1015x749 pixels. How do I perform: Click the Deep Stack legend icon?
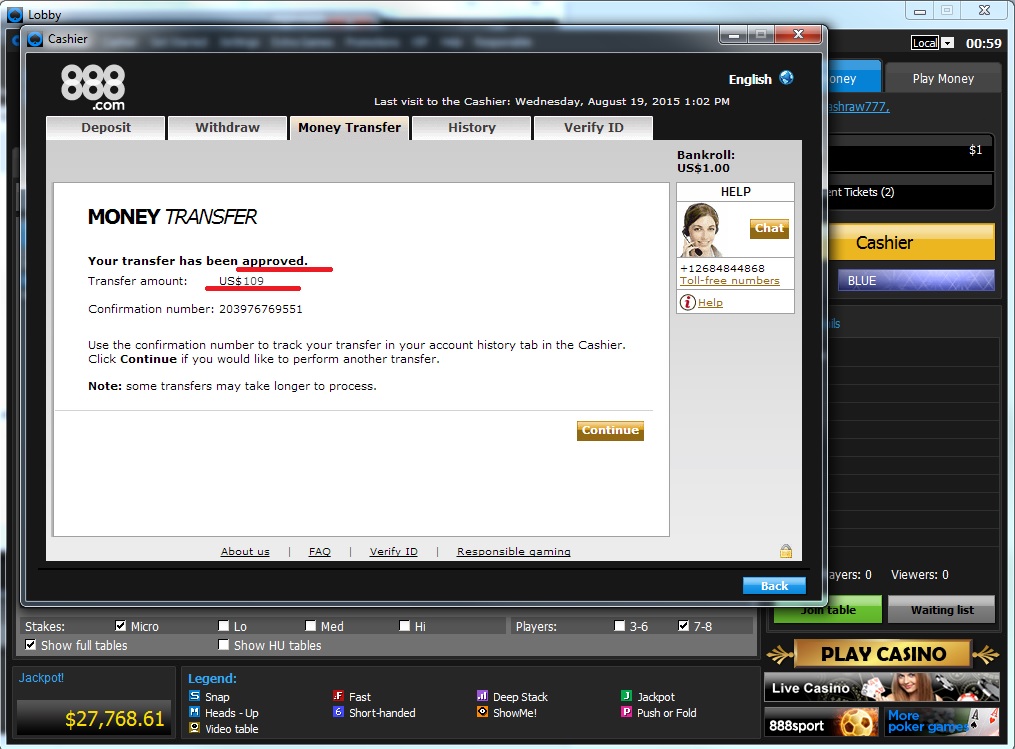pyautogui.click(x=482, y=696)
